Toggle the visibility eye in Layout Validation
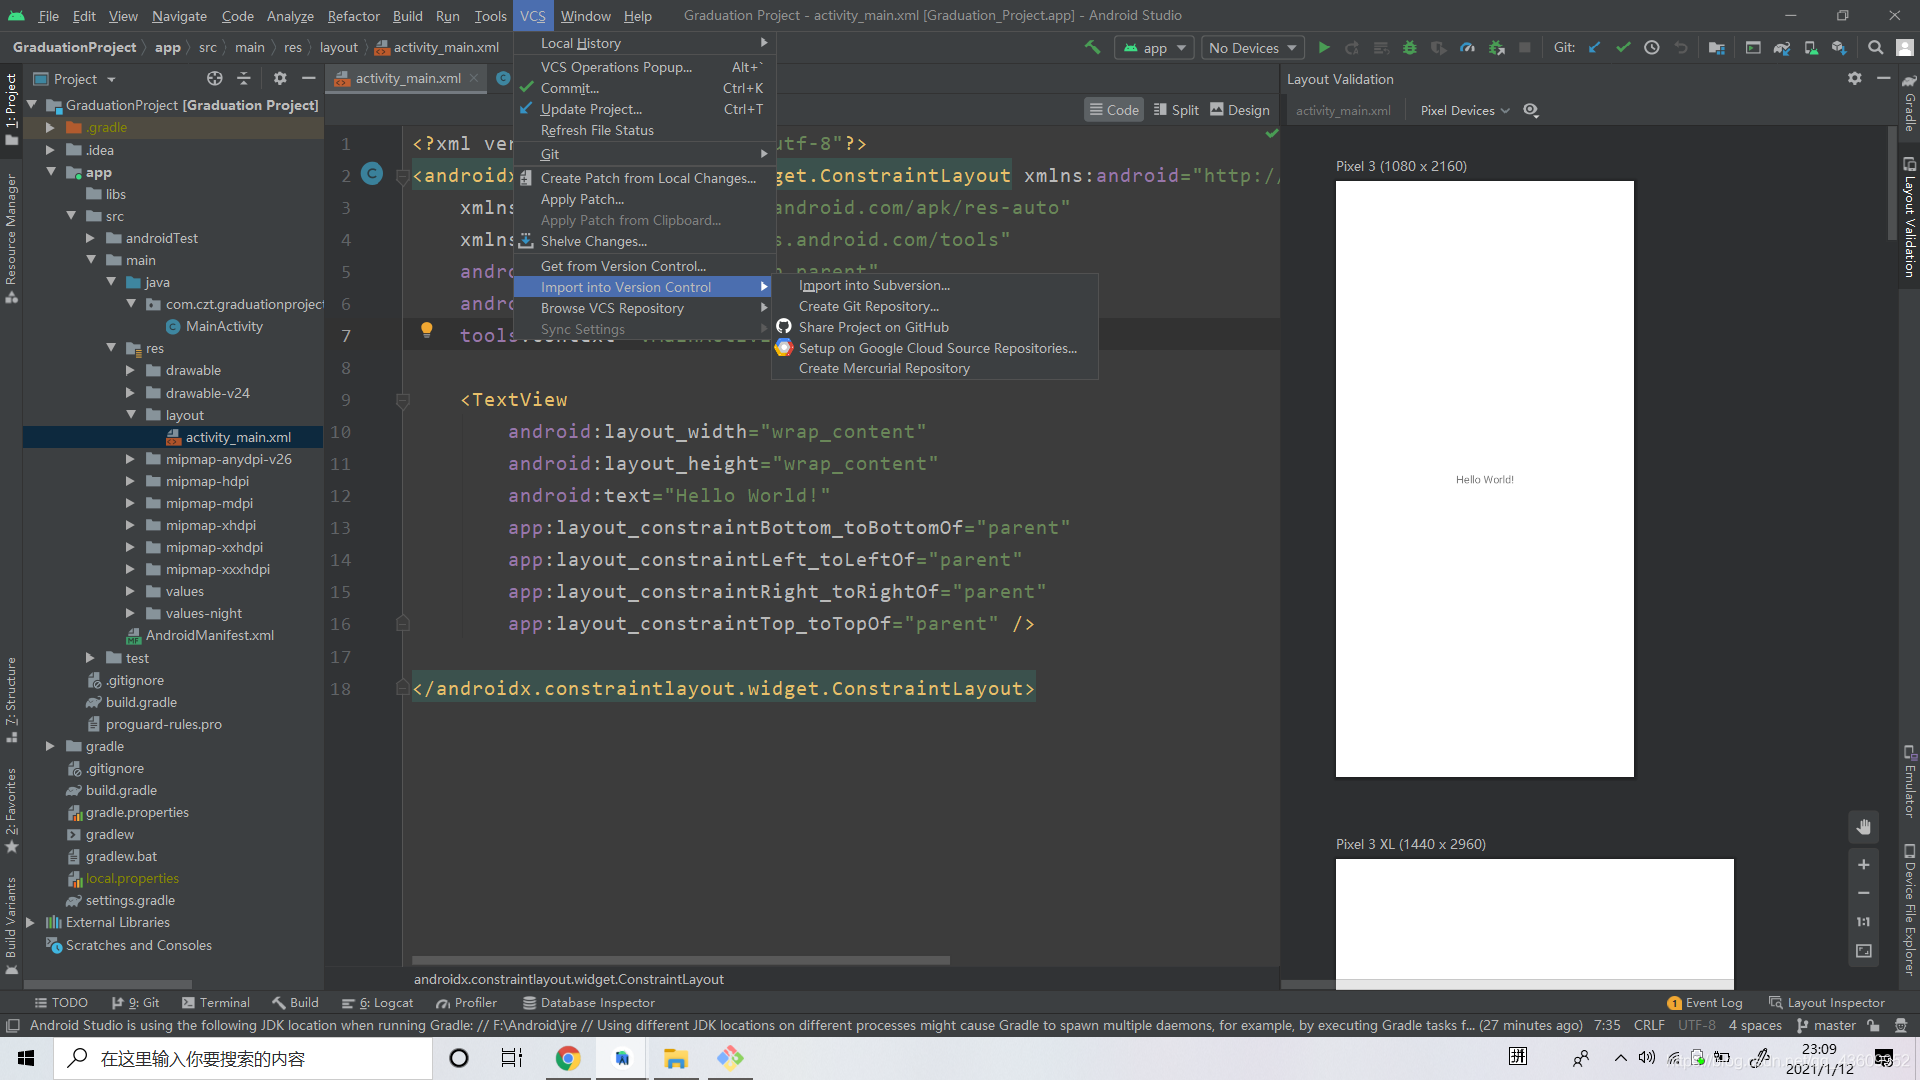 (x=1530, y=111)
